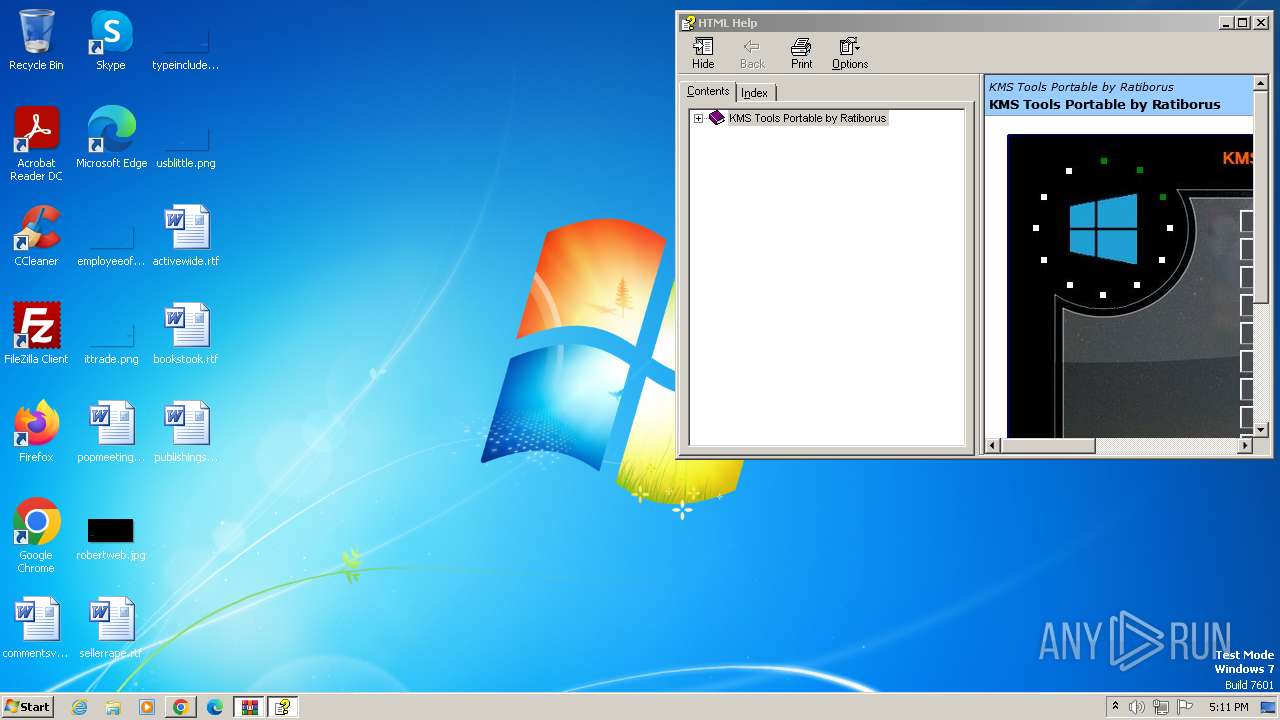
Task: Select the Skype desktop shortcut
Action: click(111, 40)
